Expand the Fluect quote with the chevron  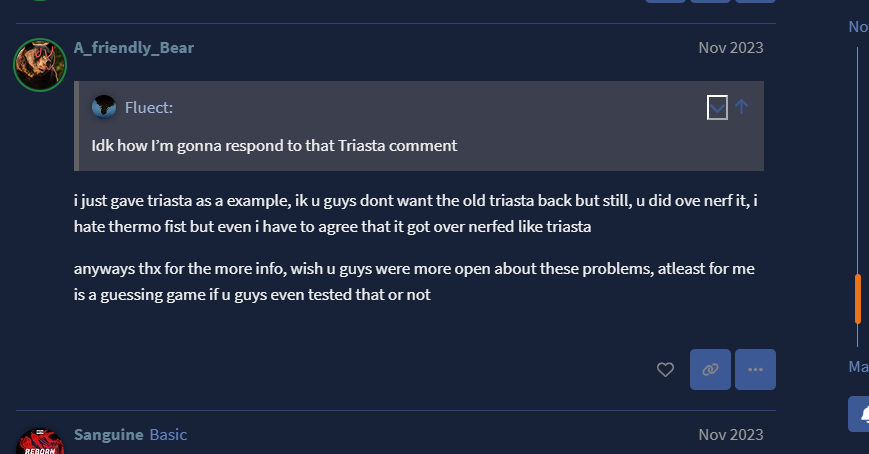[717, 107]
